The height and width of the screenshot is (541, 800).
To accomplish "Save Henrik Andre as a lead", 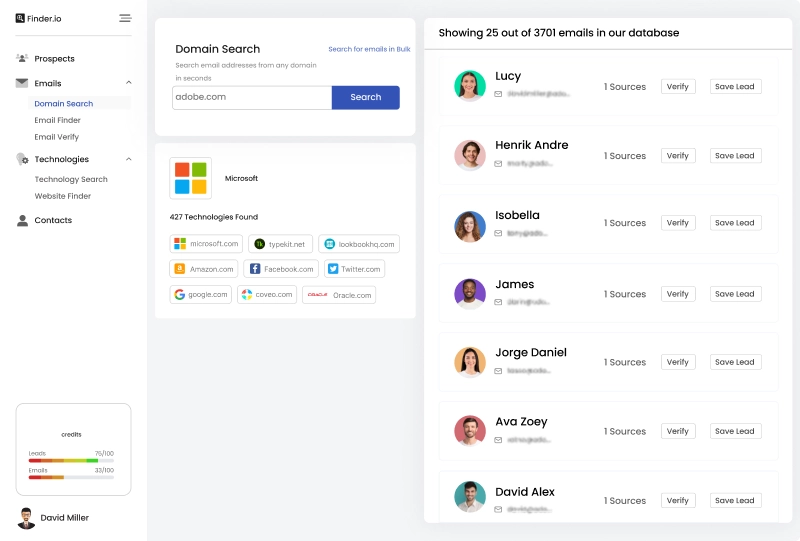I will pyautogui.click(x=735, y=156).
